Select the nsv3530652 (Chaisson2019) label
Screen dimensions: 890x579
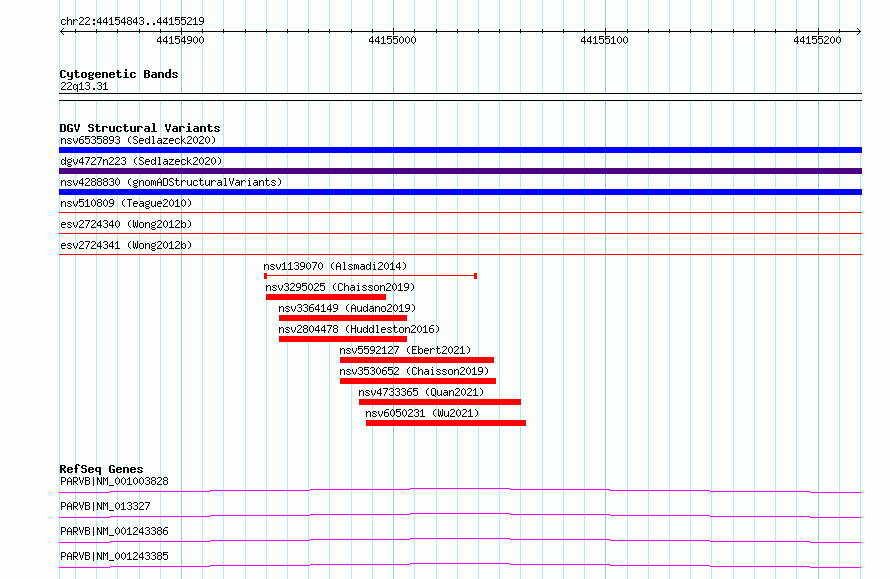[414, 371]
